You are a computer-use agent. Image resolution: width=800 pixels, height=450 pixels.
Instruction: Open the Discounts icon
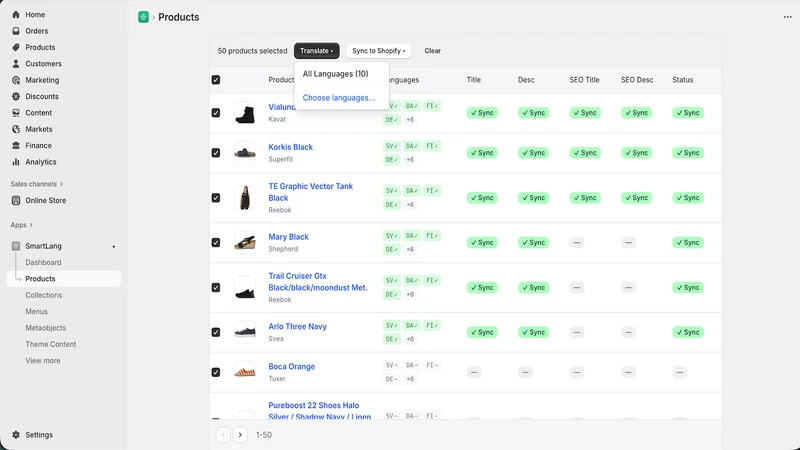click(16, 96)
